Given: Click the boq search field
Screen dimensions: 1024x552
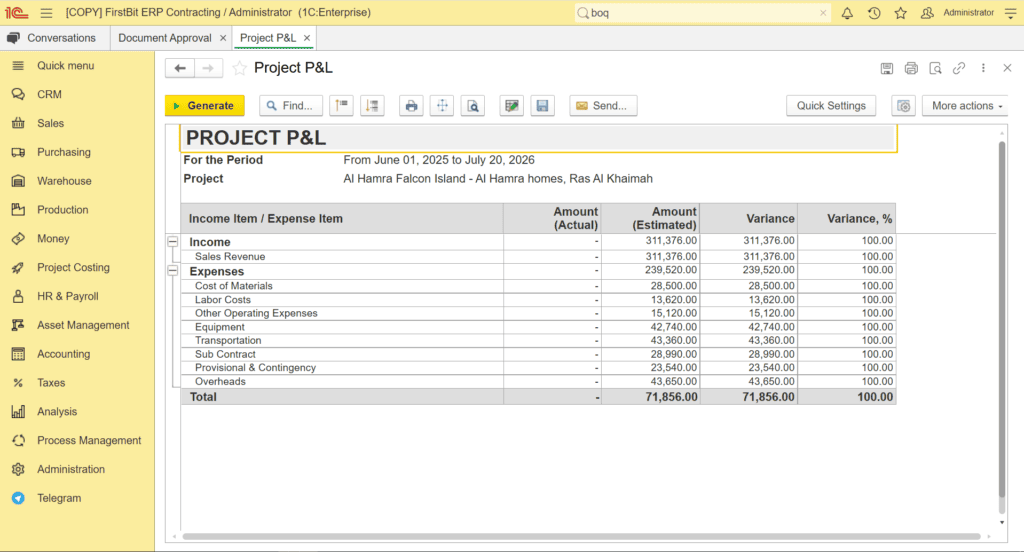Looking at the screenshot, I should point(702,13).
